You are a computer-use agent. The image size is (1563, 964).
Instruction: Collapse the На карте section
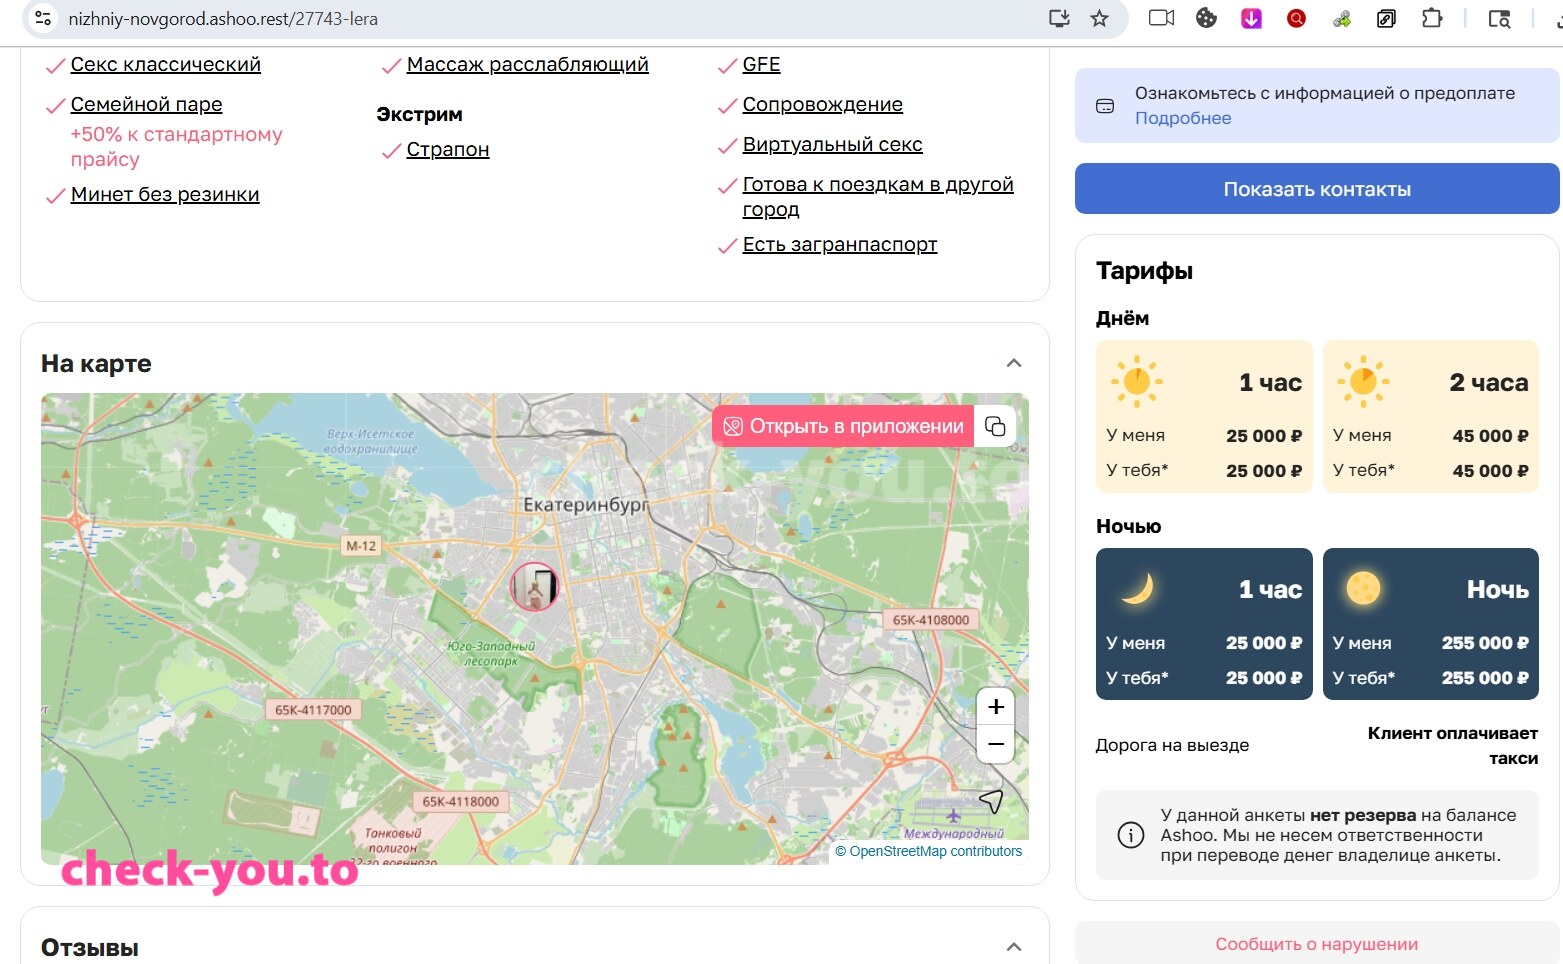tap(1014, 363)
